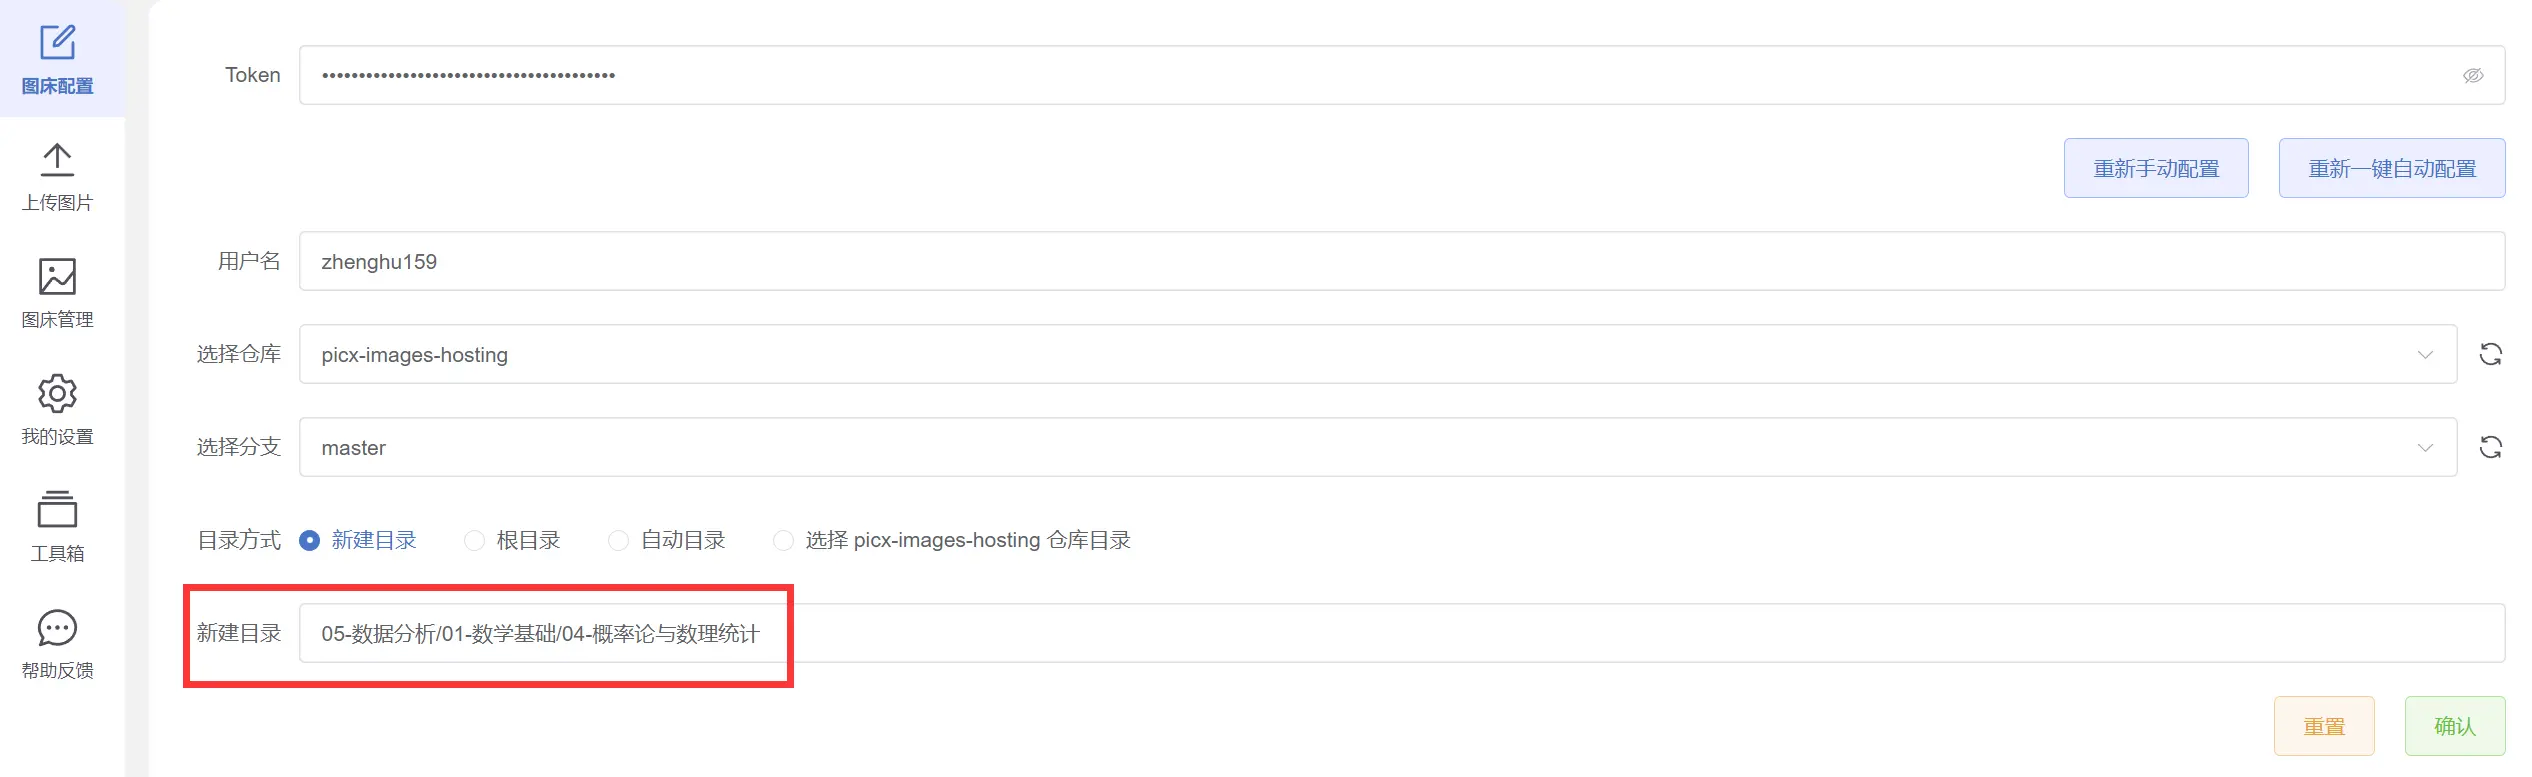Choose the 自动目录 radio option
The image size is (2532, 777).
point(619,541)
